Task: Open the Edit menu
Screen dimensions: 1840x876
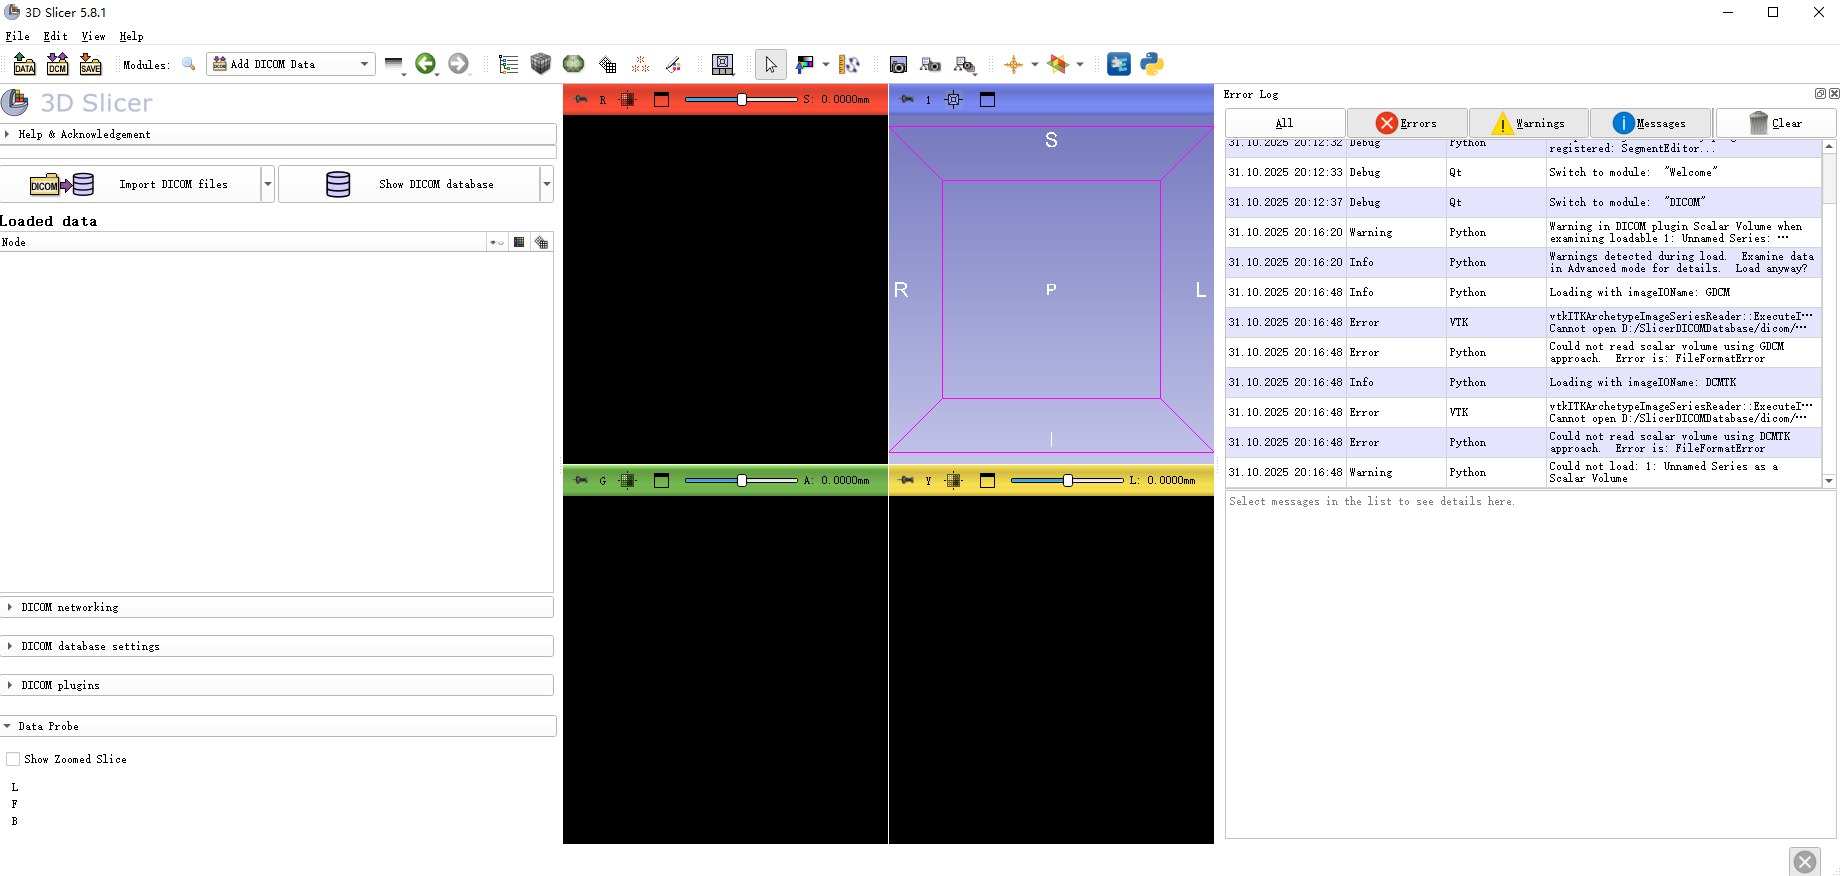Action: coord(55,36)
